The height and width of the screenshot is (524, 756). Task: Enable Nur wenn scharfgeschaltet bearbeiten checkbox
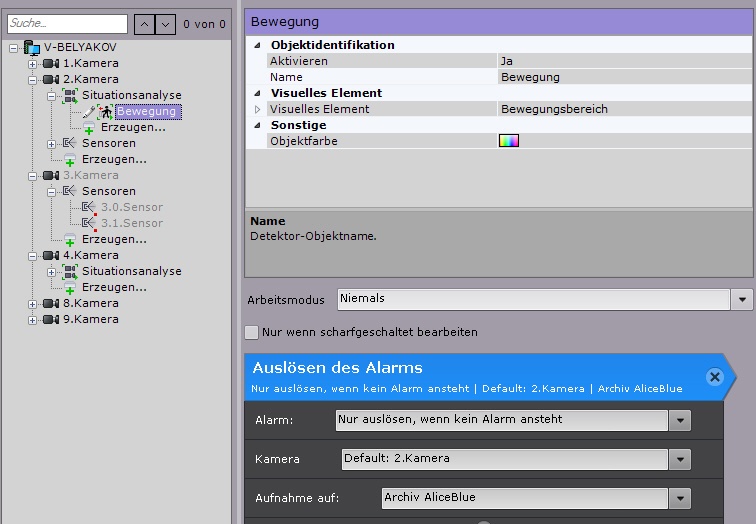coord(252,332)
